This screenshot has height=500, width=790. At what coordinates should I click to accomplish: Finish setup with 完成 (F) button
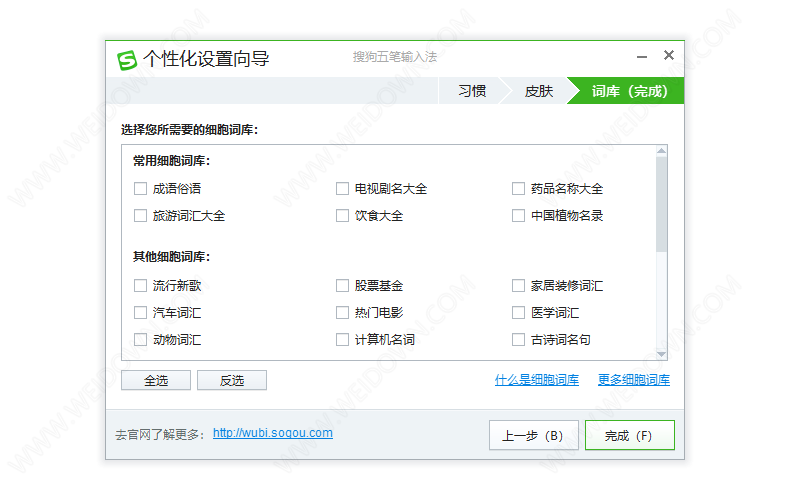coord(630,435)
